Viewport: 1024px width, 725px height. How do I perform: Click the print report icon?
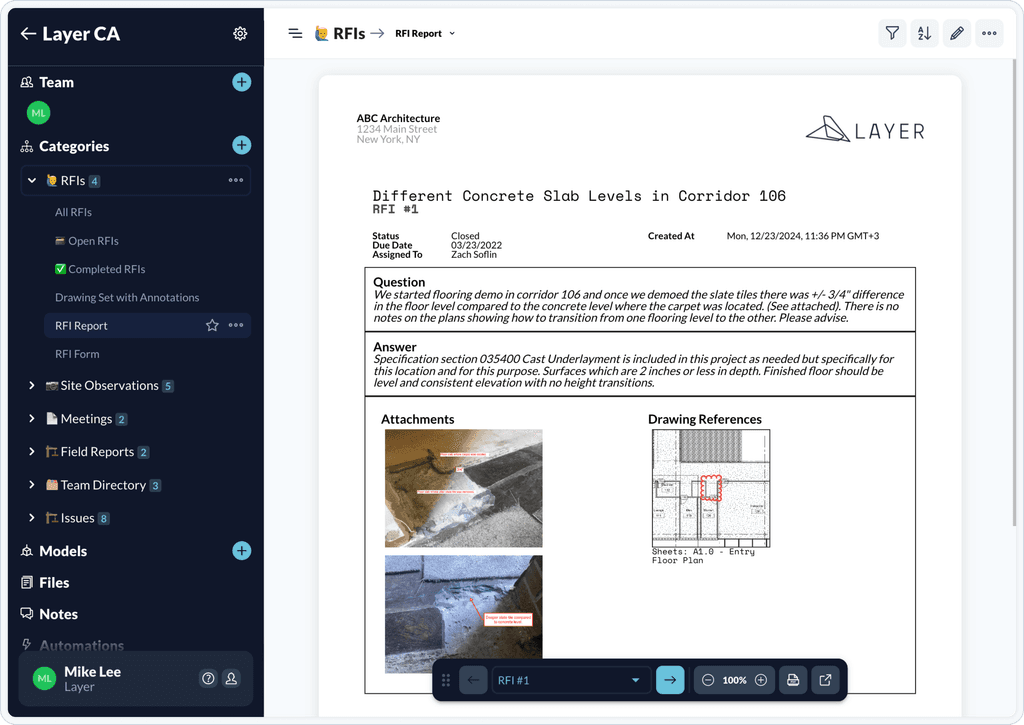tap(793, 680)
